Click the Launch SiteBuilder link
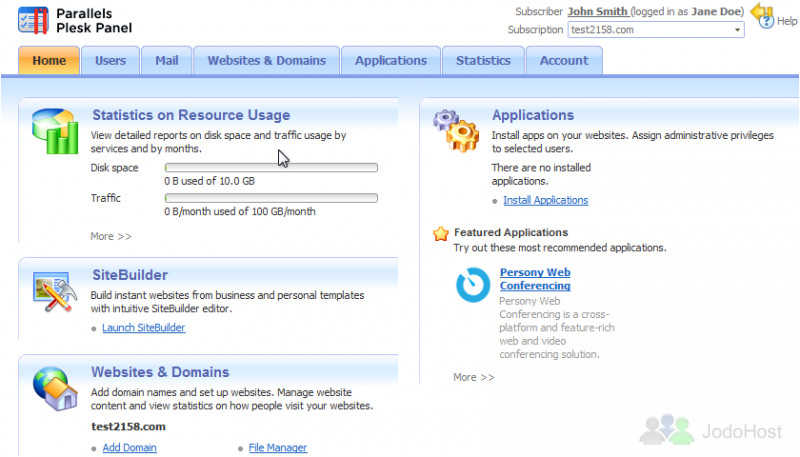The image size is (800, 457). pyautogui.click(x=143, y=327)
